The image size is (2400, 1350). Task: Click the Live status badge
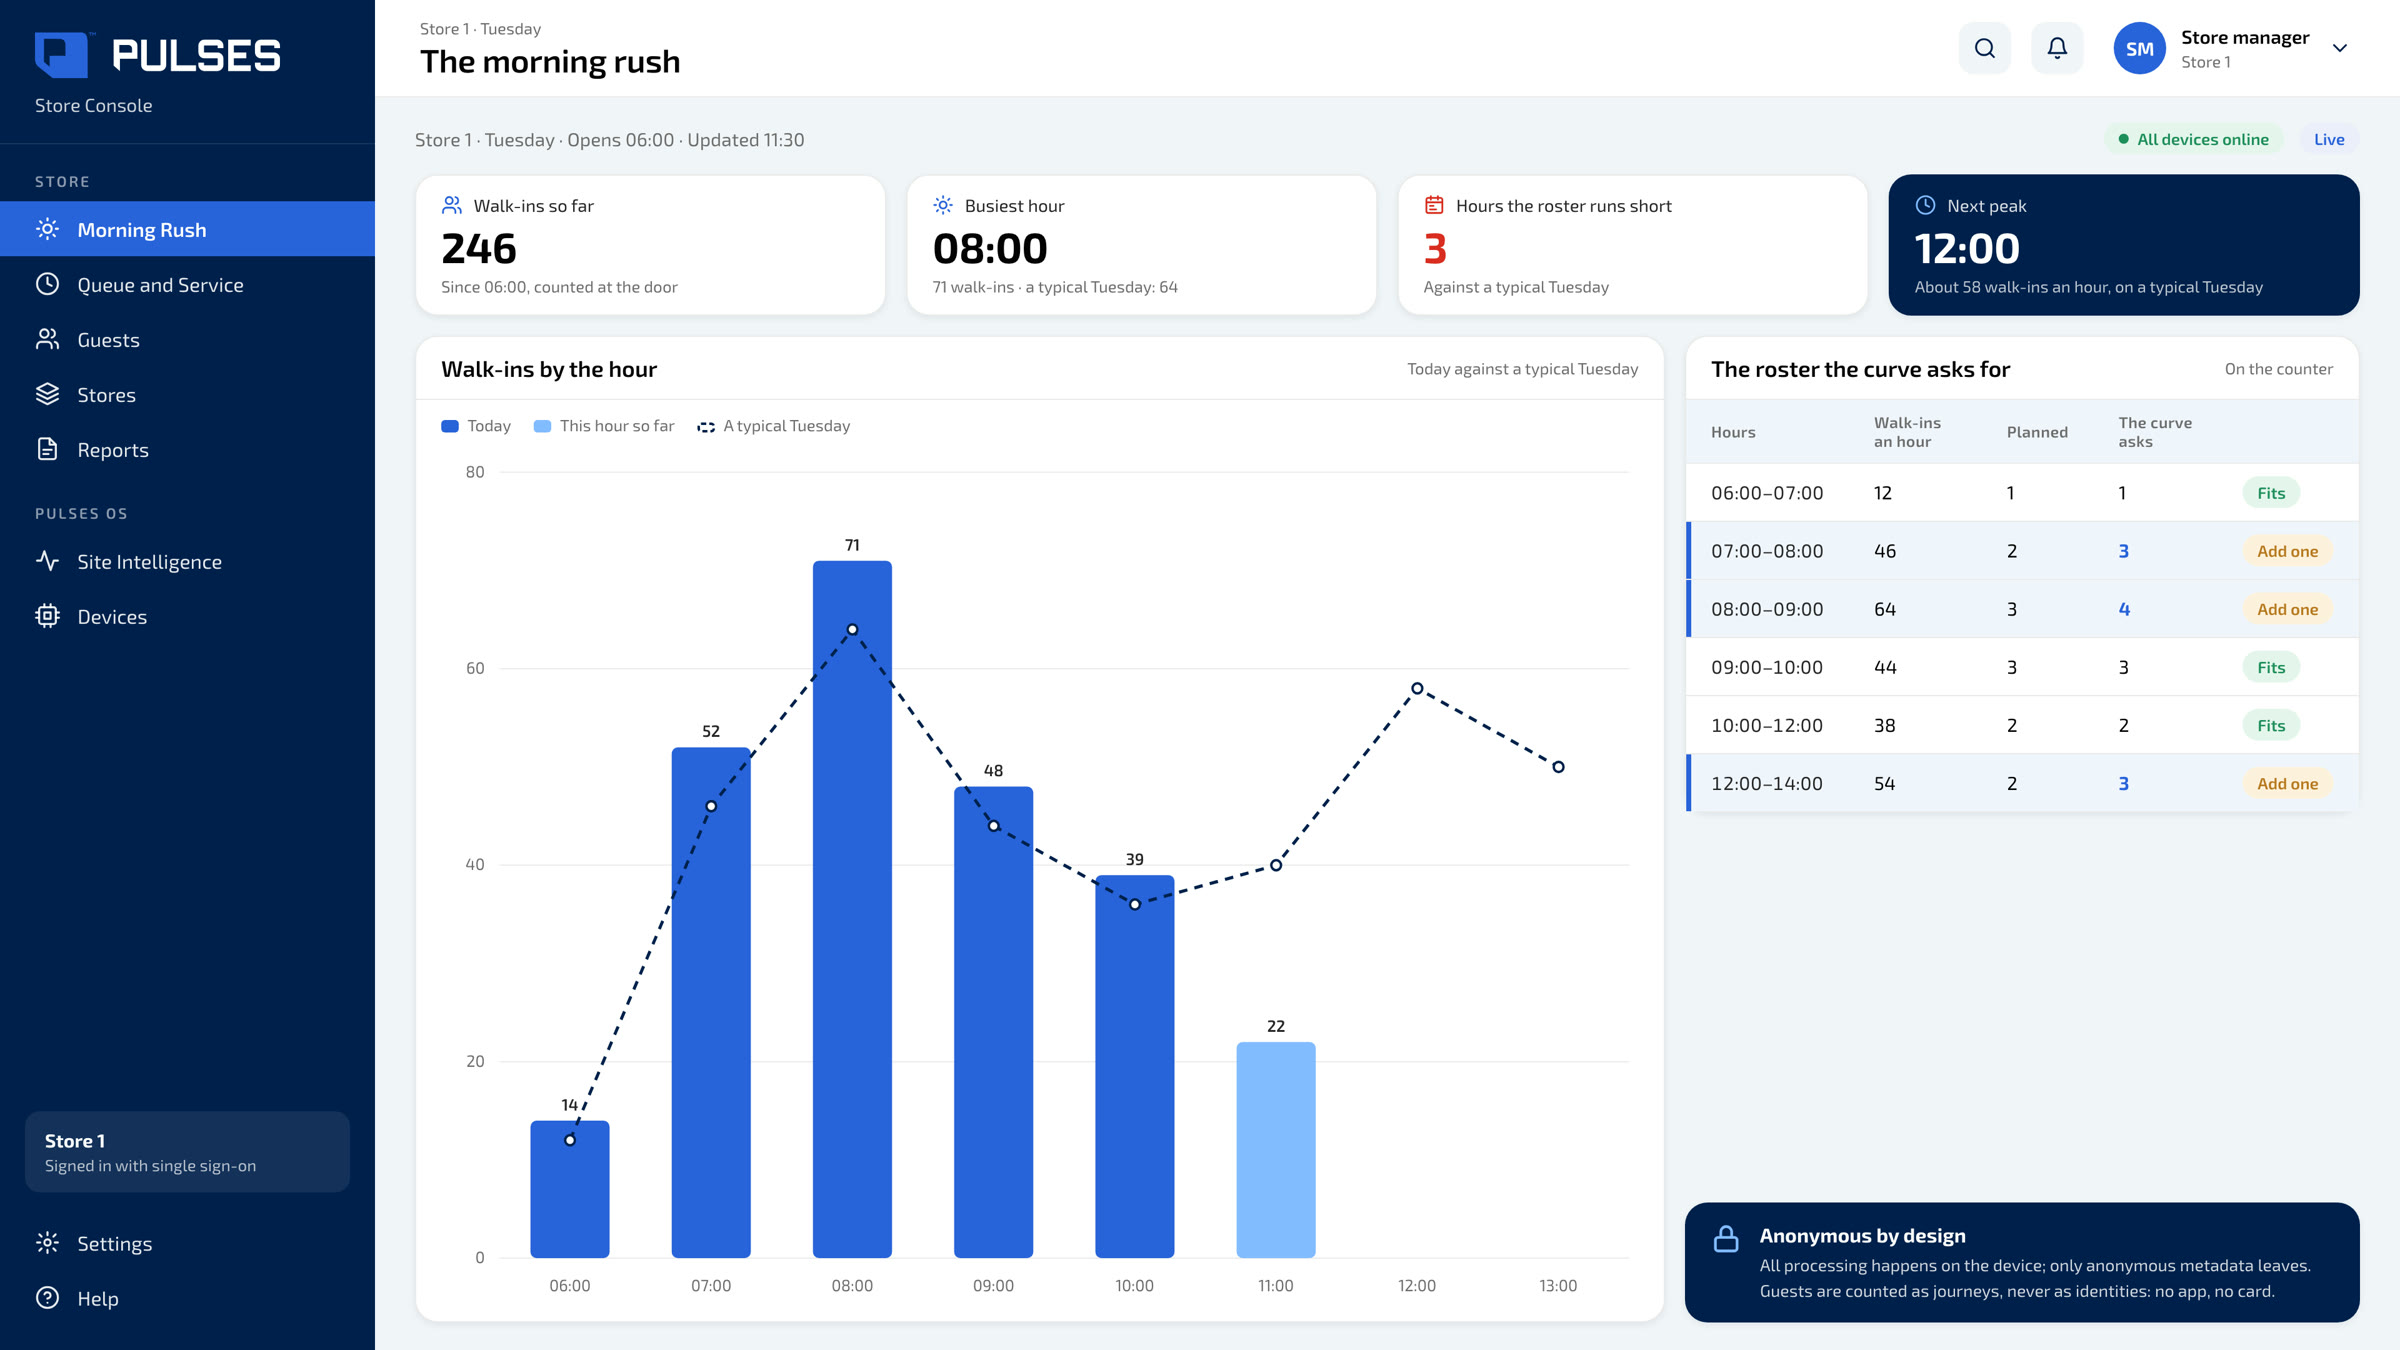click(2329, 139)
